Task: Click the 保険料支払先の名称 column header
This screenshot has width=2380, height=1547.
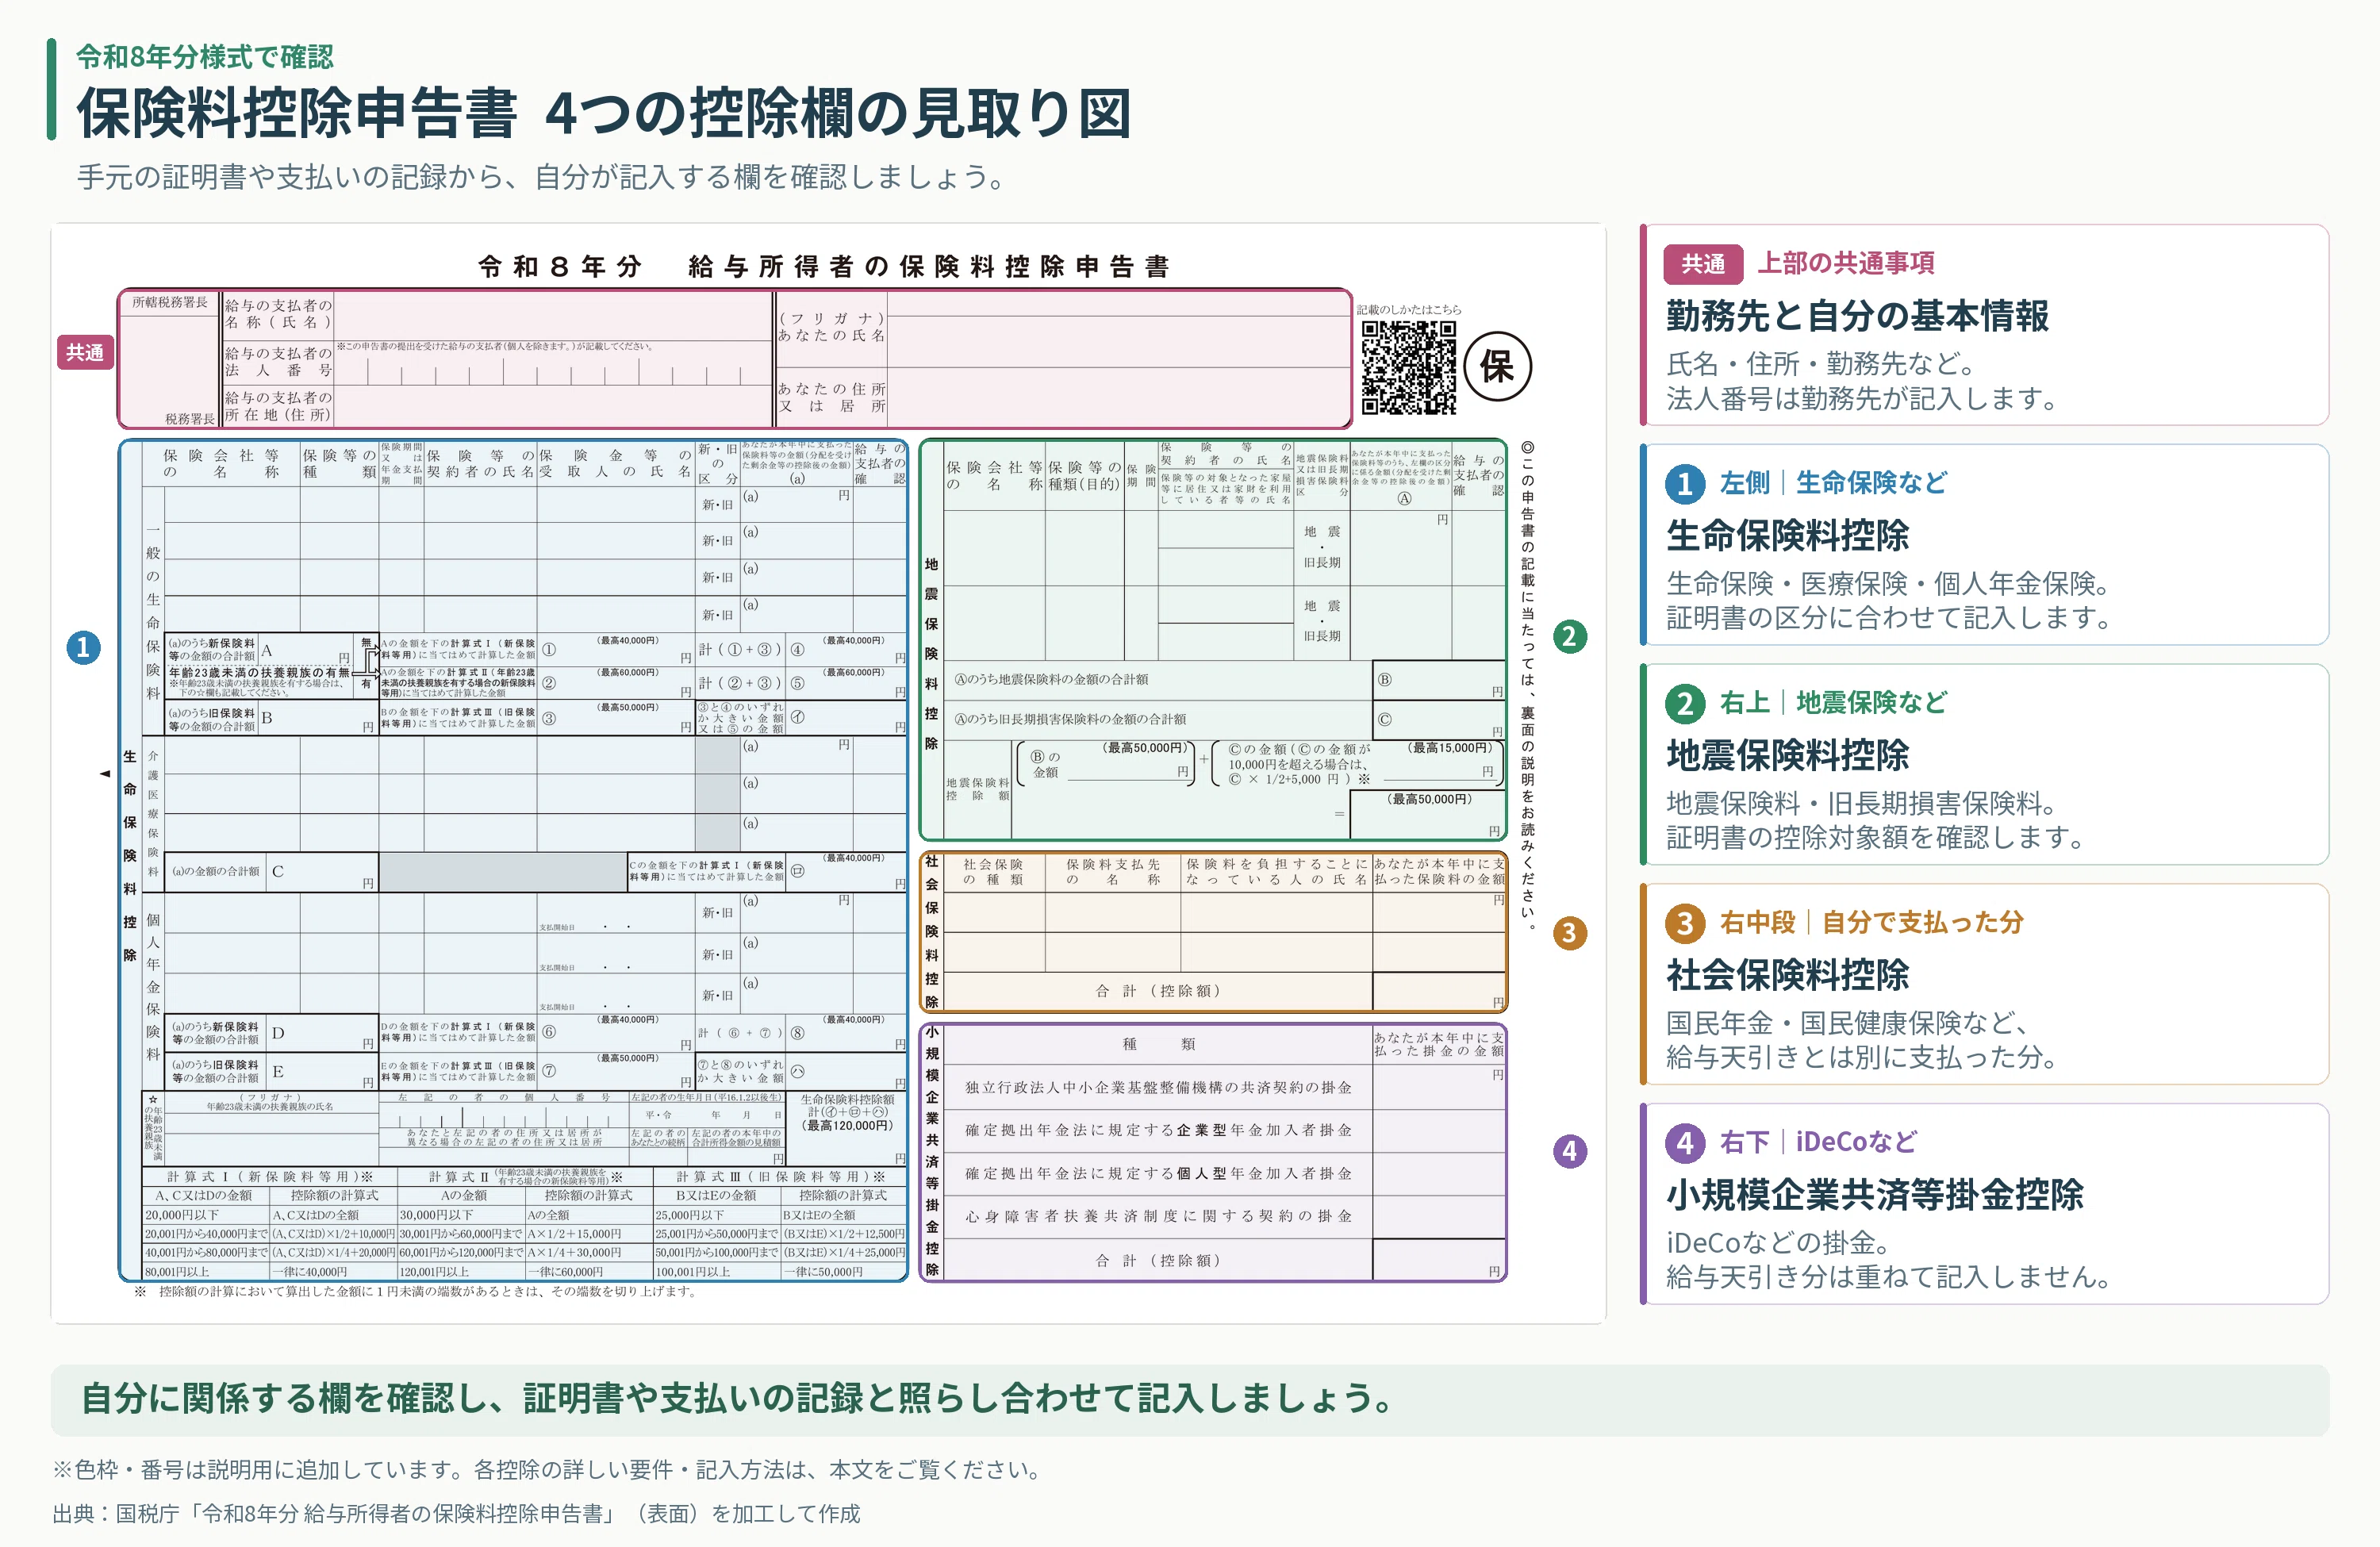Action: tap(1112, 872)
